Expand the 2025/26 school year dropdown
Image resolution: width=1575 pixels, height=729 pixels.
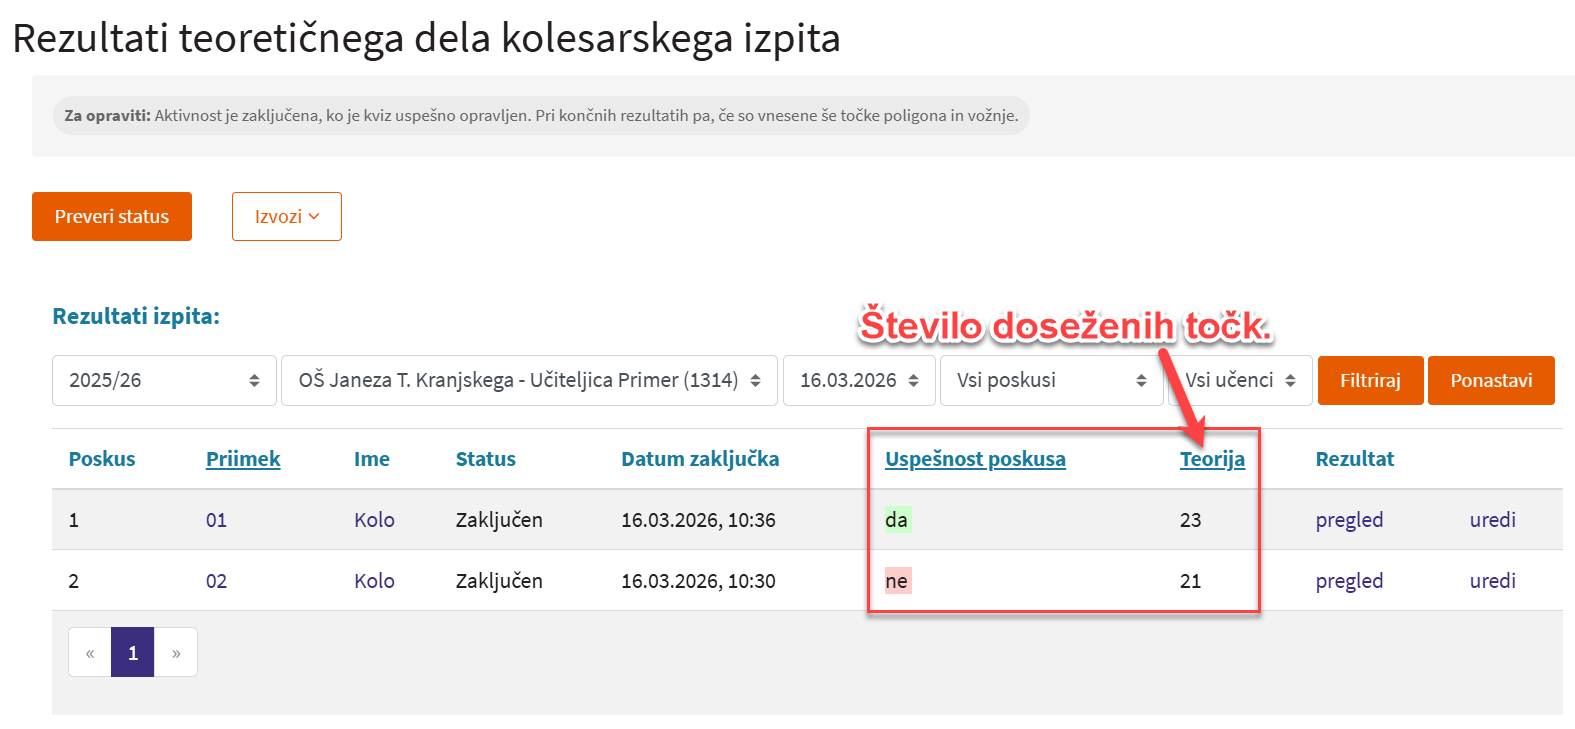164,381
